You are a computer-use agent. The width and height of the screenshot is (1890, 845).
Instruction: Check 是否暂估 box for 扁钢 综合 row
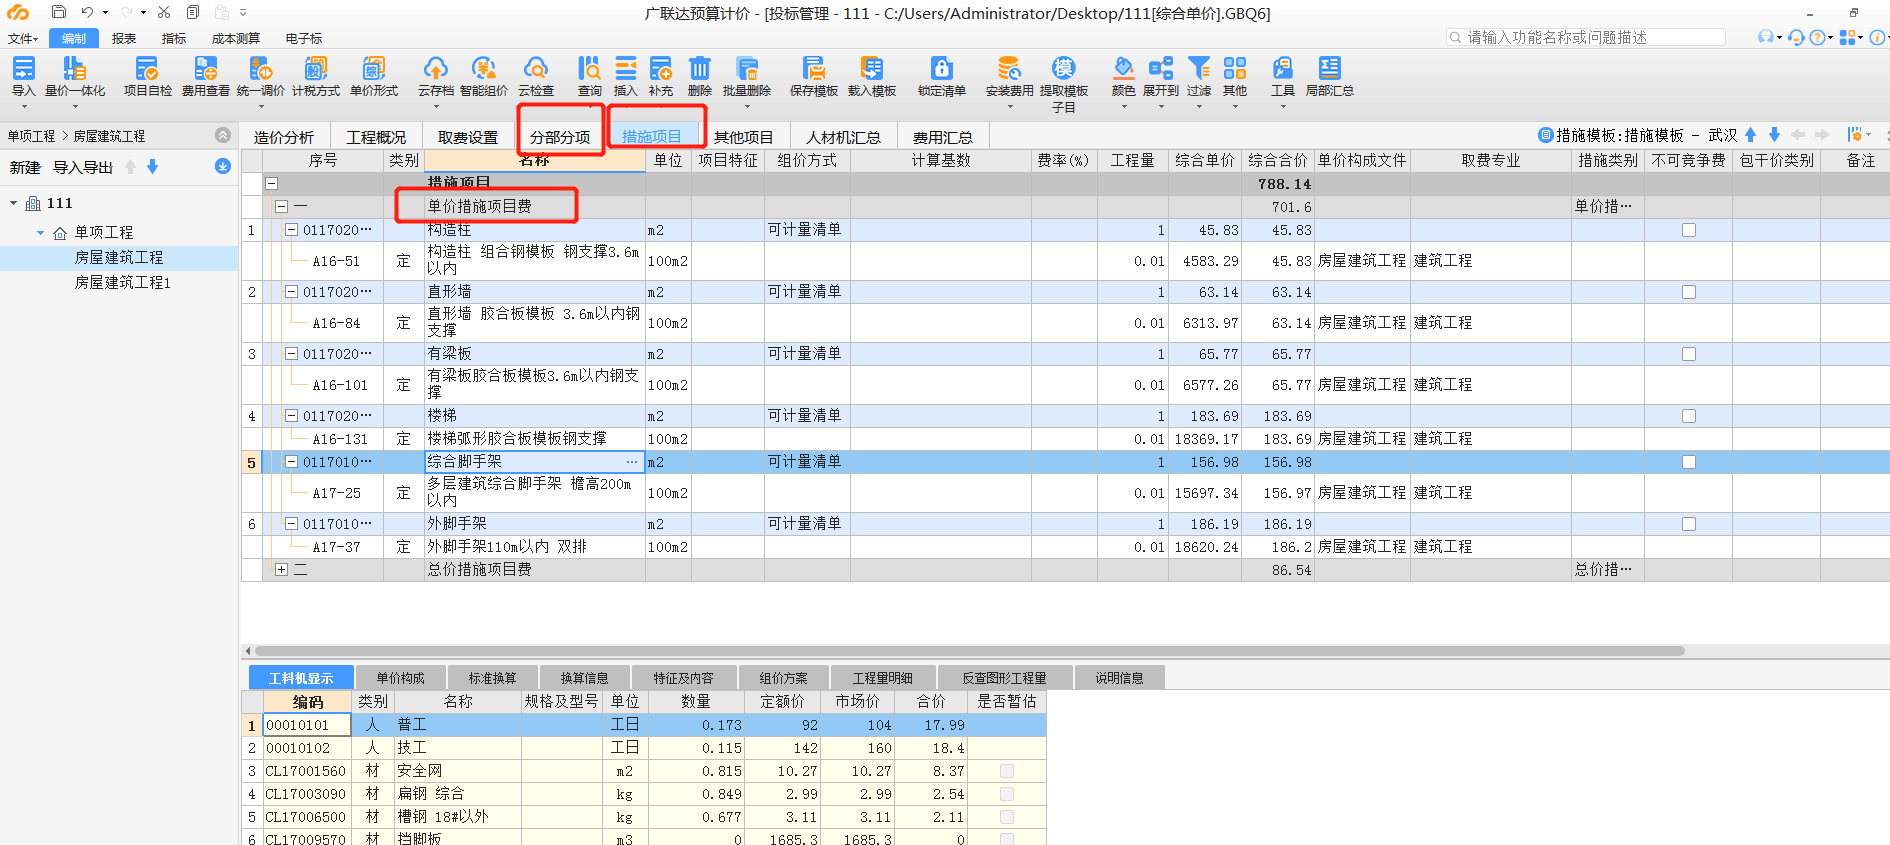1007,794
